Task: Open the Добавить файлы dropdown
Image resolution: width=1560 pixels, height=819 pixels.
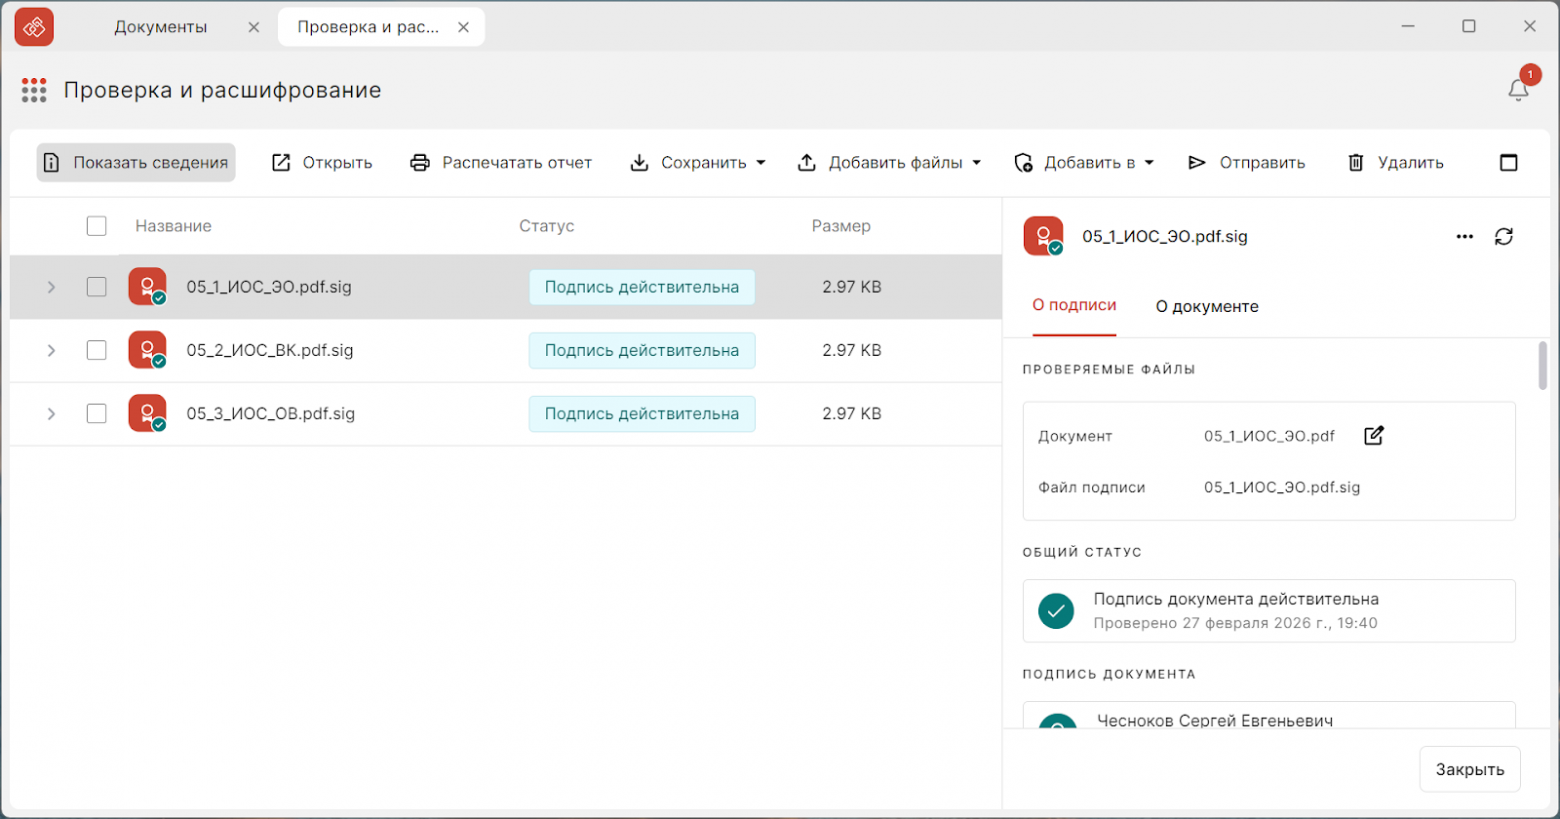Action: pyautogui.click(x=889, y=163)
